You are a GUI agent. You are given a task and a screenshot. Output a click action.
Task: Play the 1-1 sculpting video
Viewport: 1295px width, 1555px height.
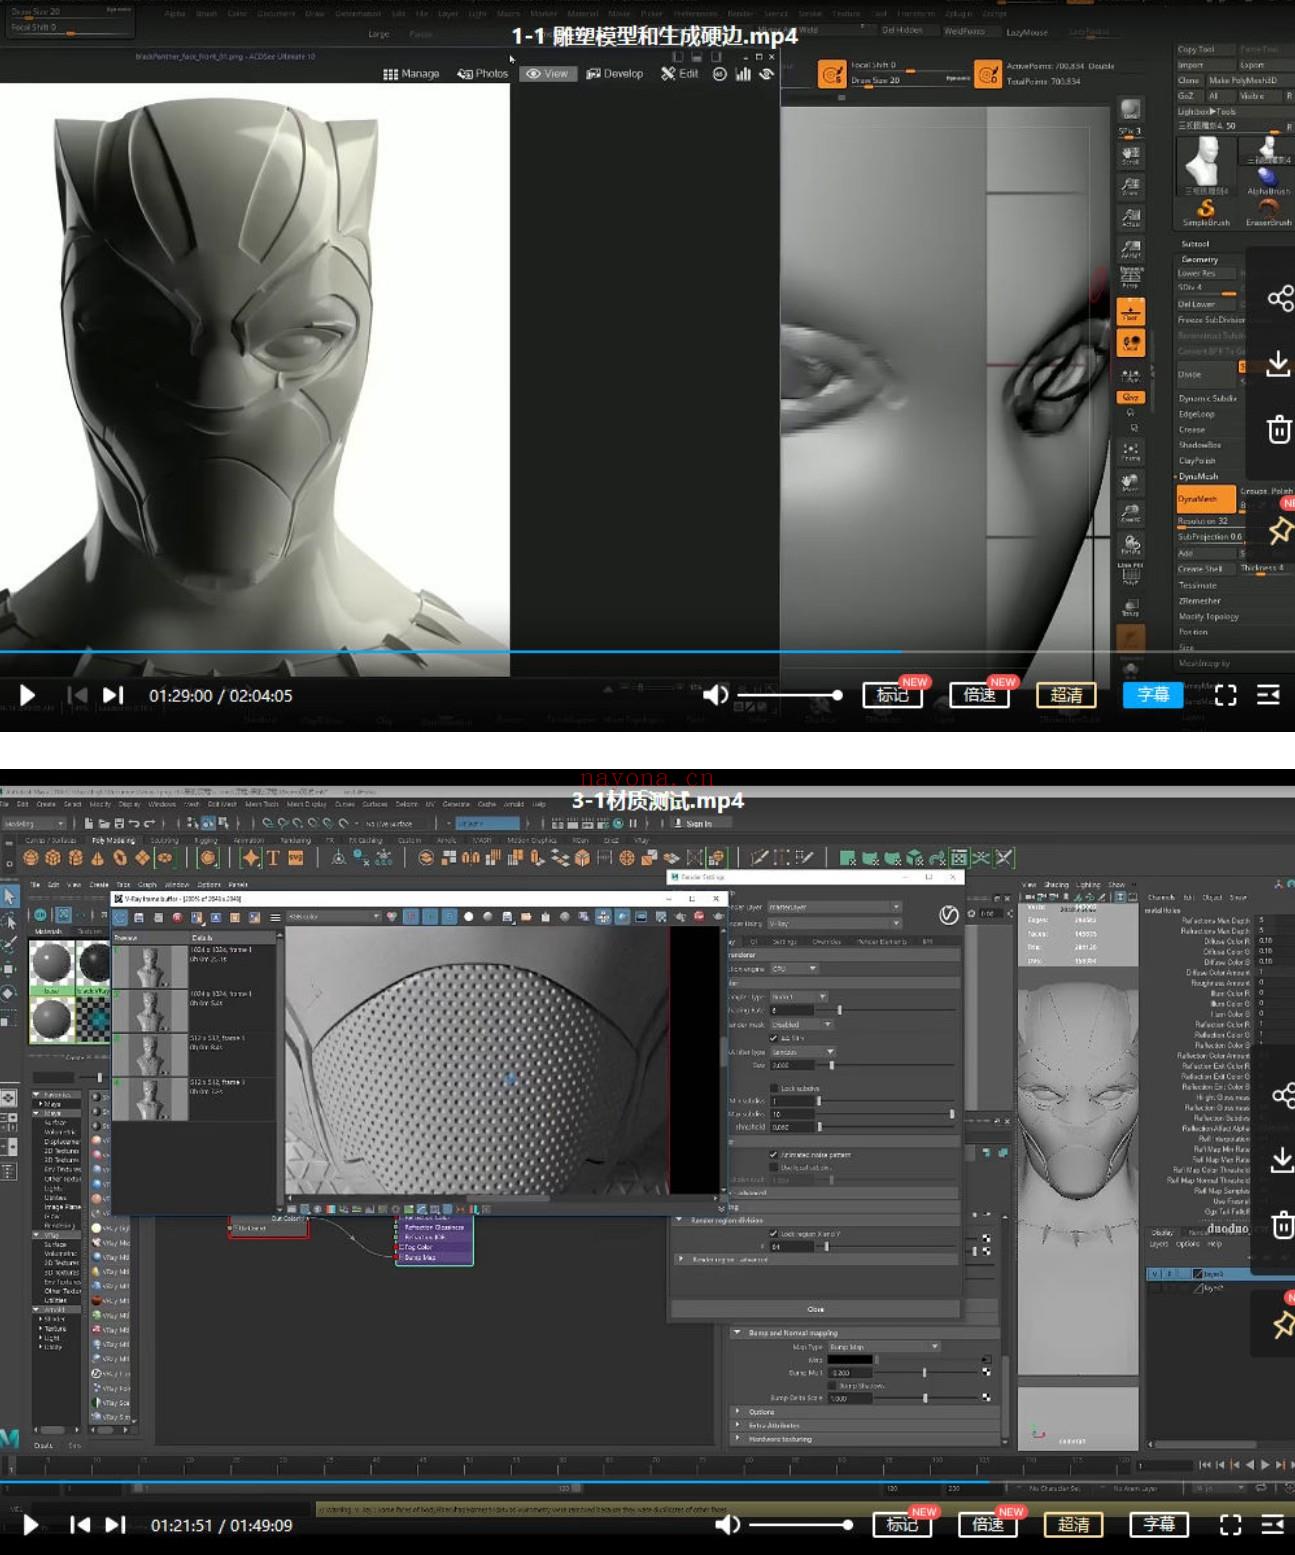(x=27, y=695)
